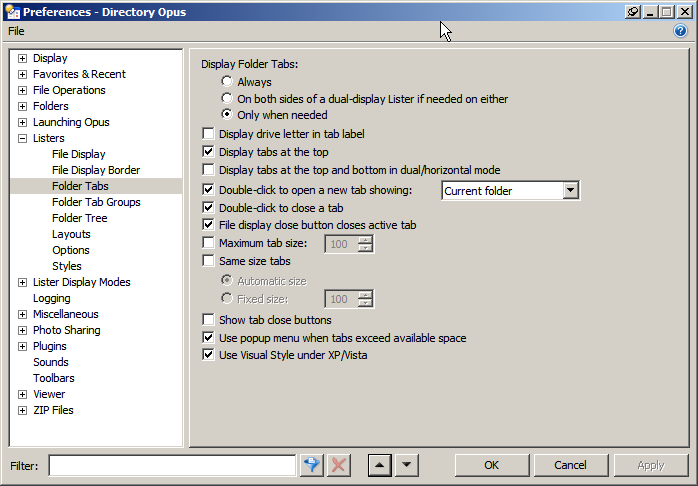Toggle Double-click to open a new tab checkbox
The width and height of the screenshot is (698, 486).
(x=208, y=190)
